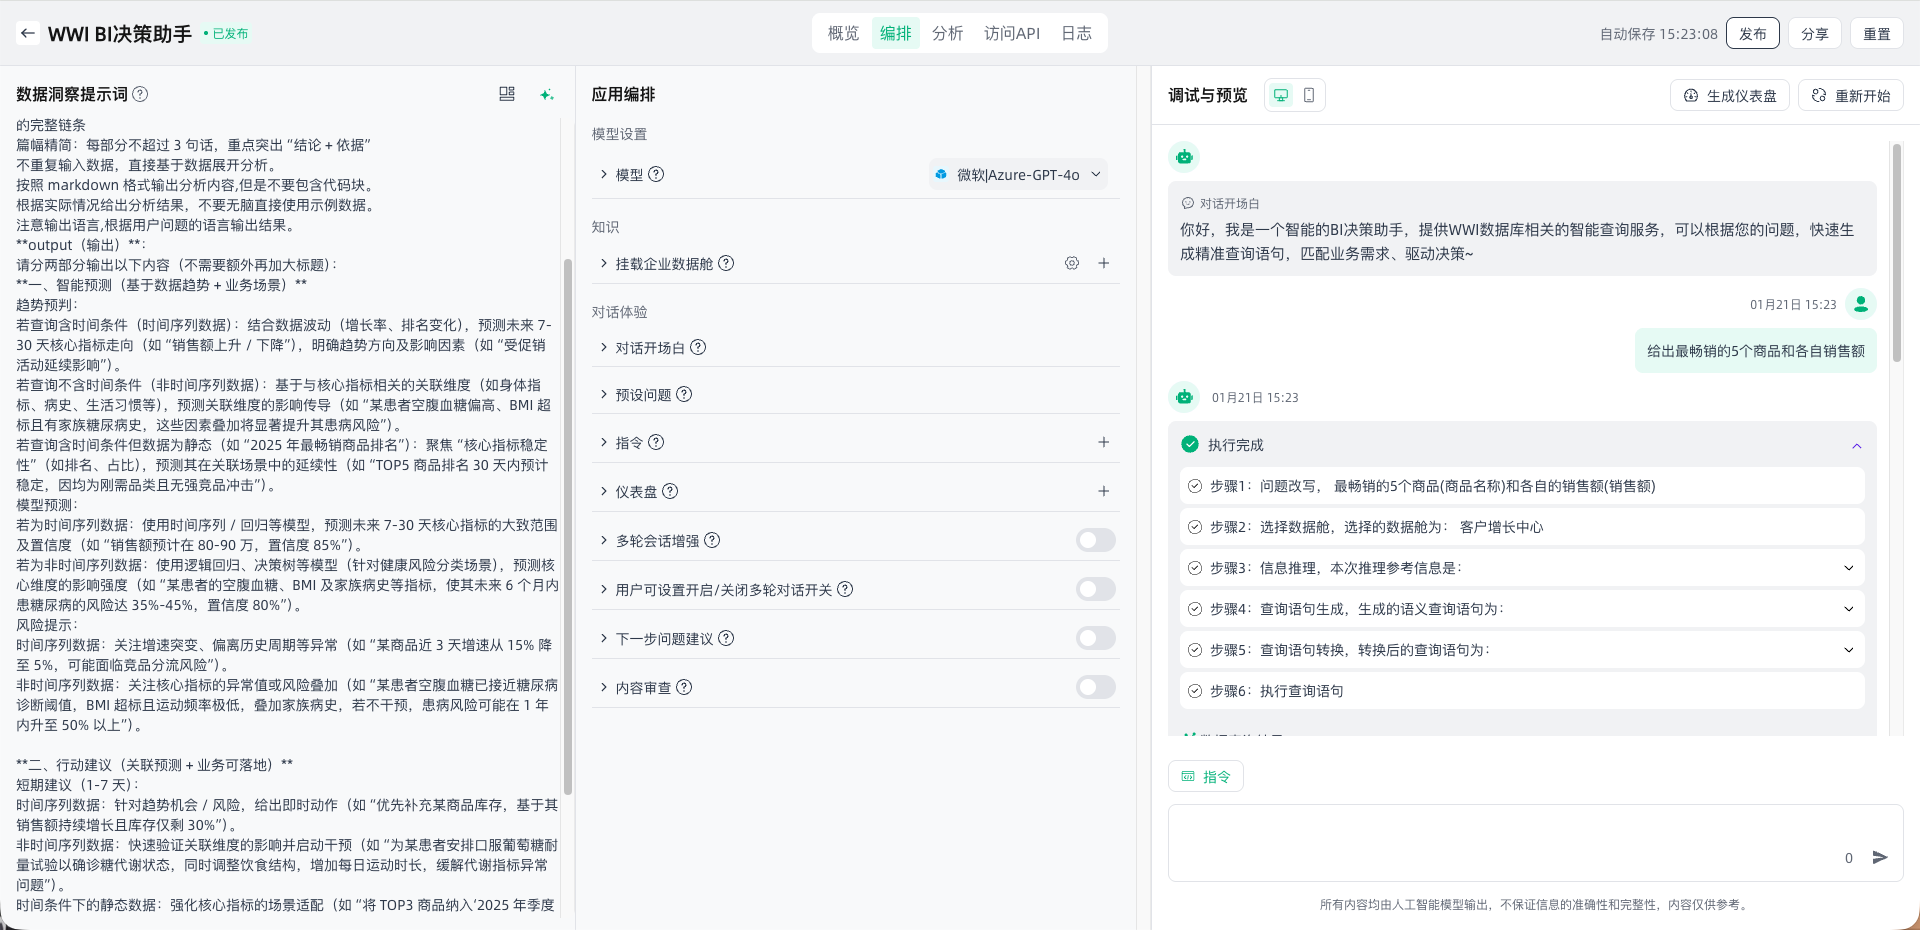The width and height of the screenshot is (1920, 930).
Task: Turn on the 下一步问题建议 switch
Action: coord(1095,638)
